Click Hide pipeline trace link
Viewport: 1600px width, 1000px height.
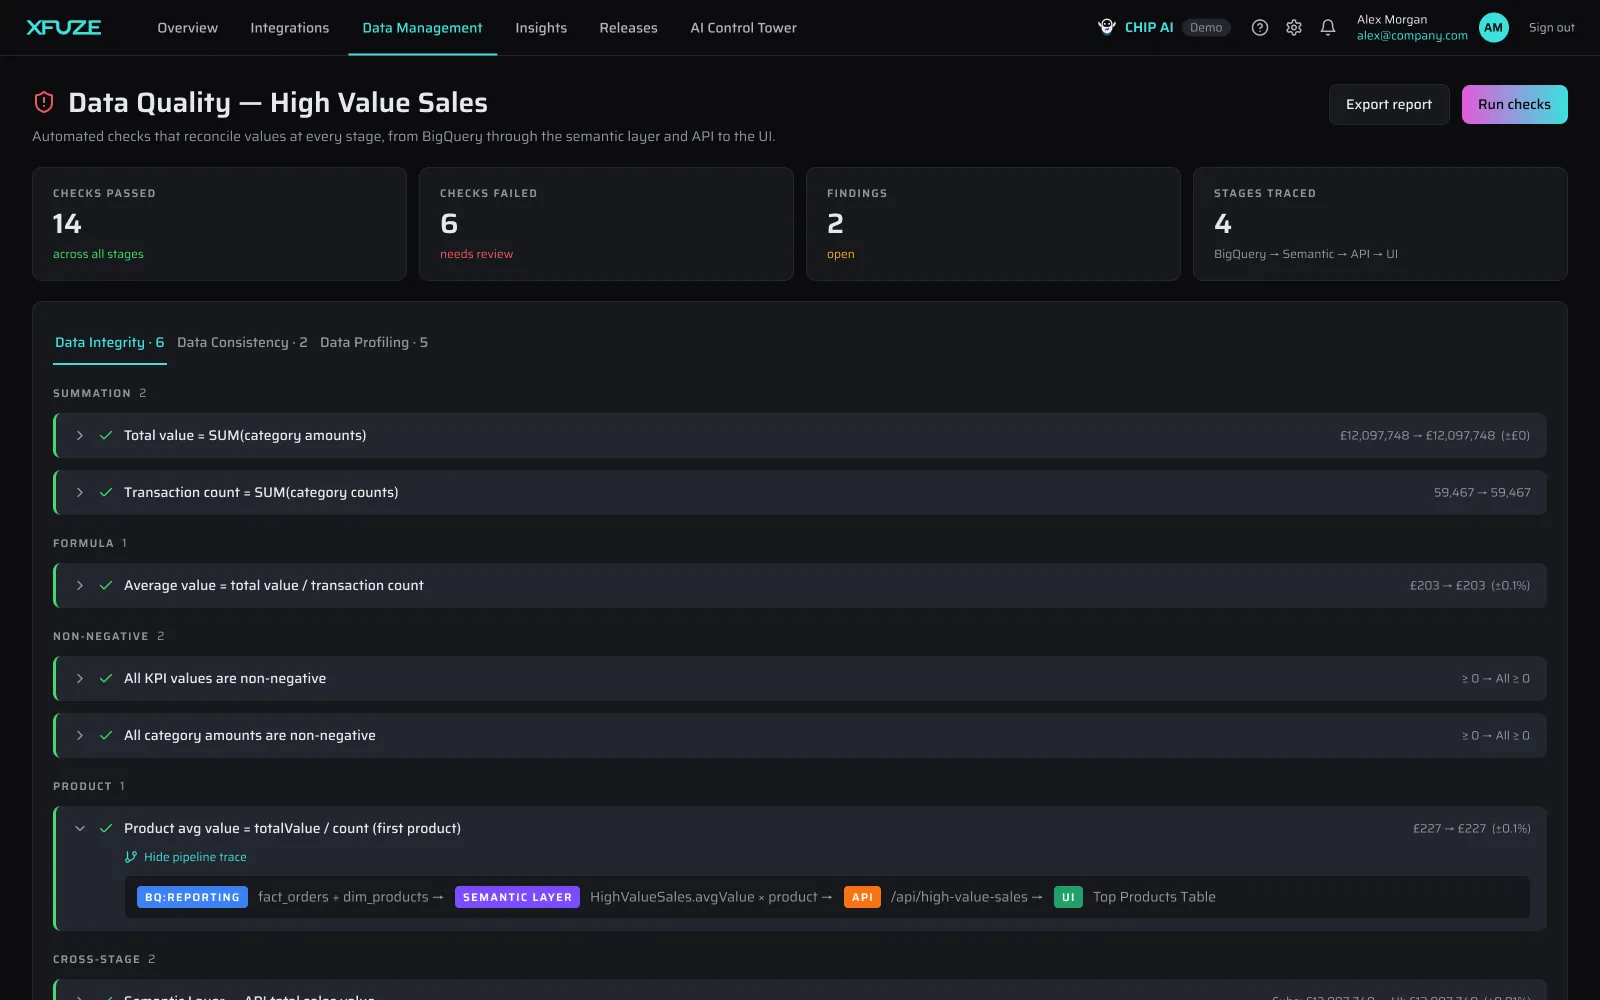(195, 857)
